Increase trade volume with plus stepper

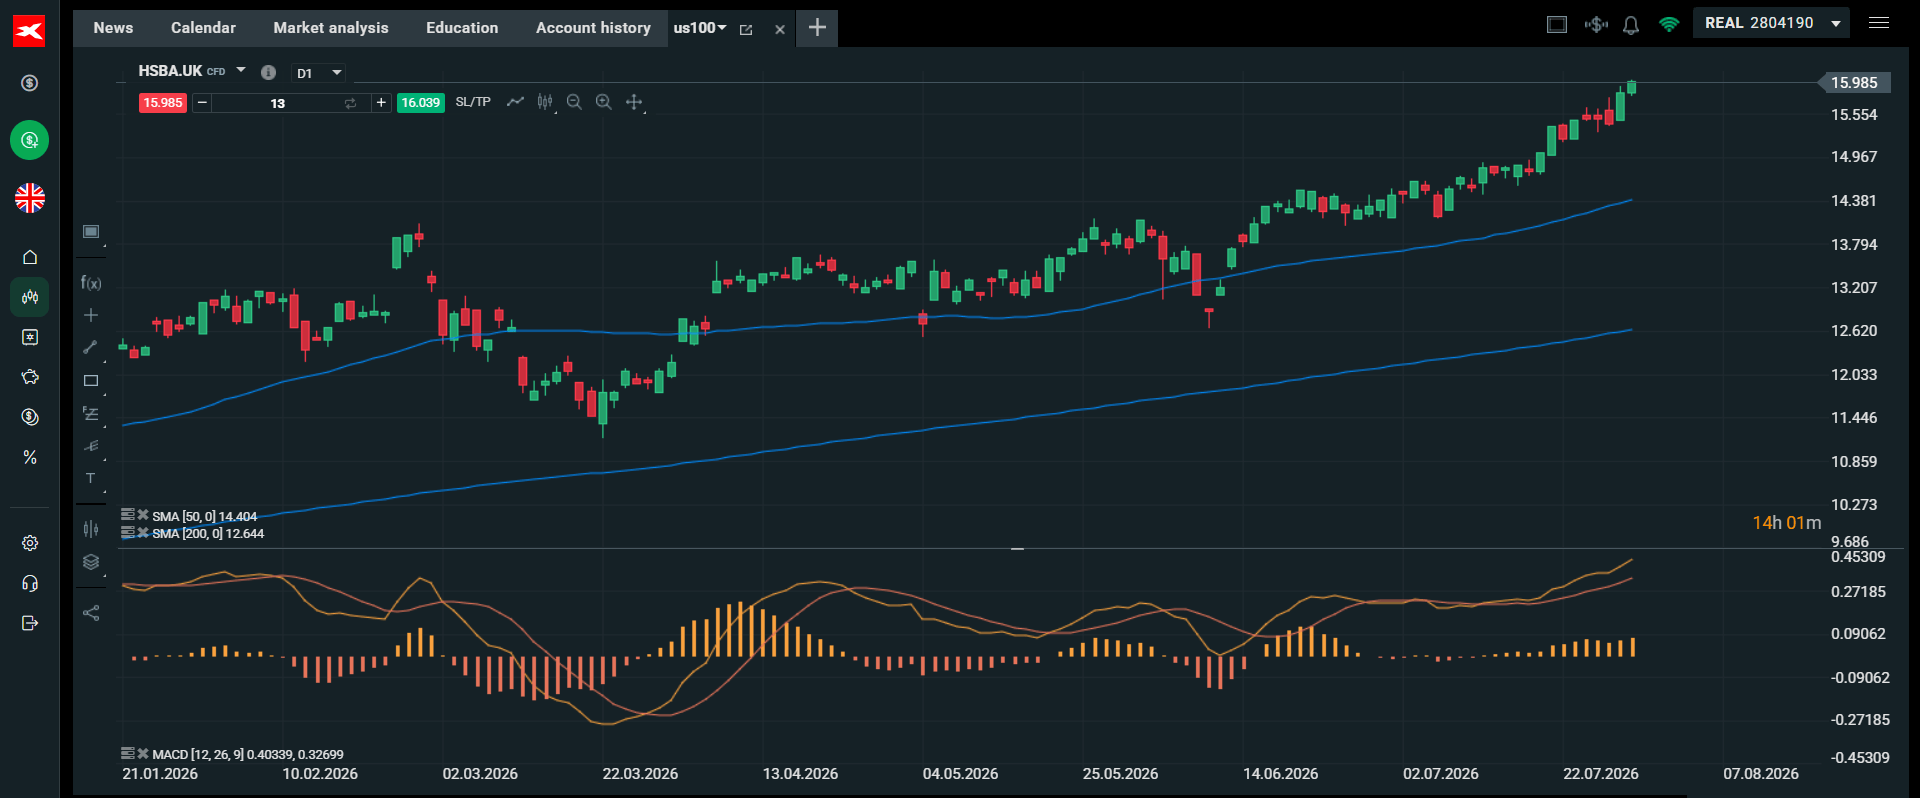click(381, 103)
